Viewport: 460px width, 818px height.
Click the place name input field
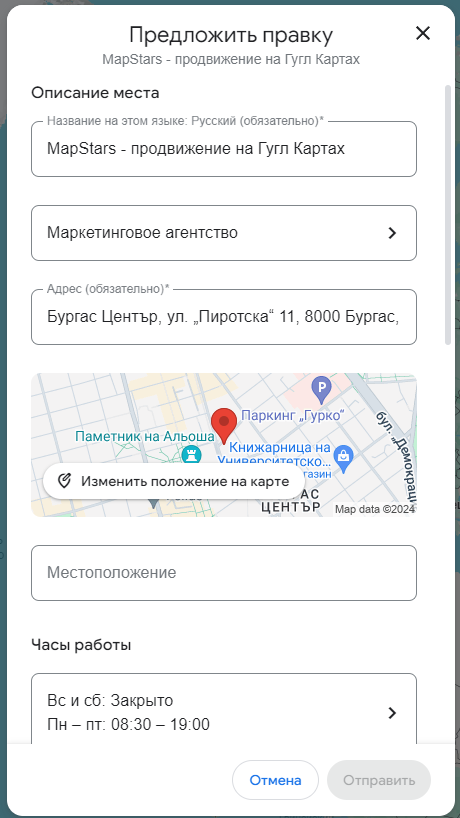[x=224, y=149]
